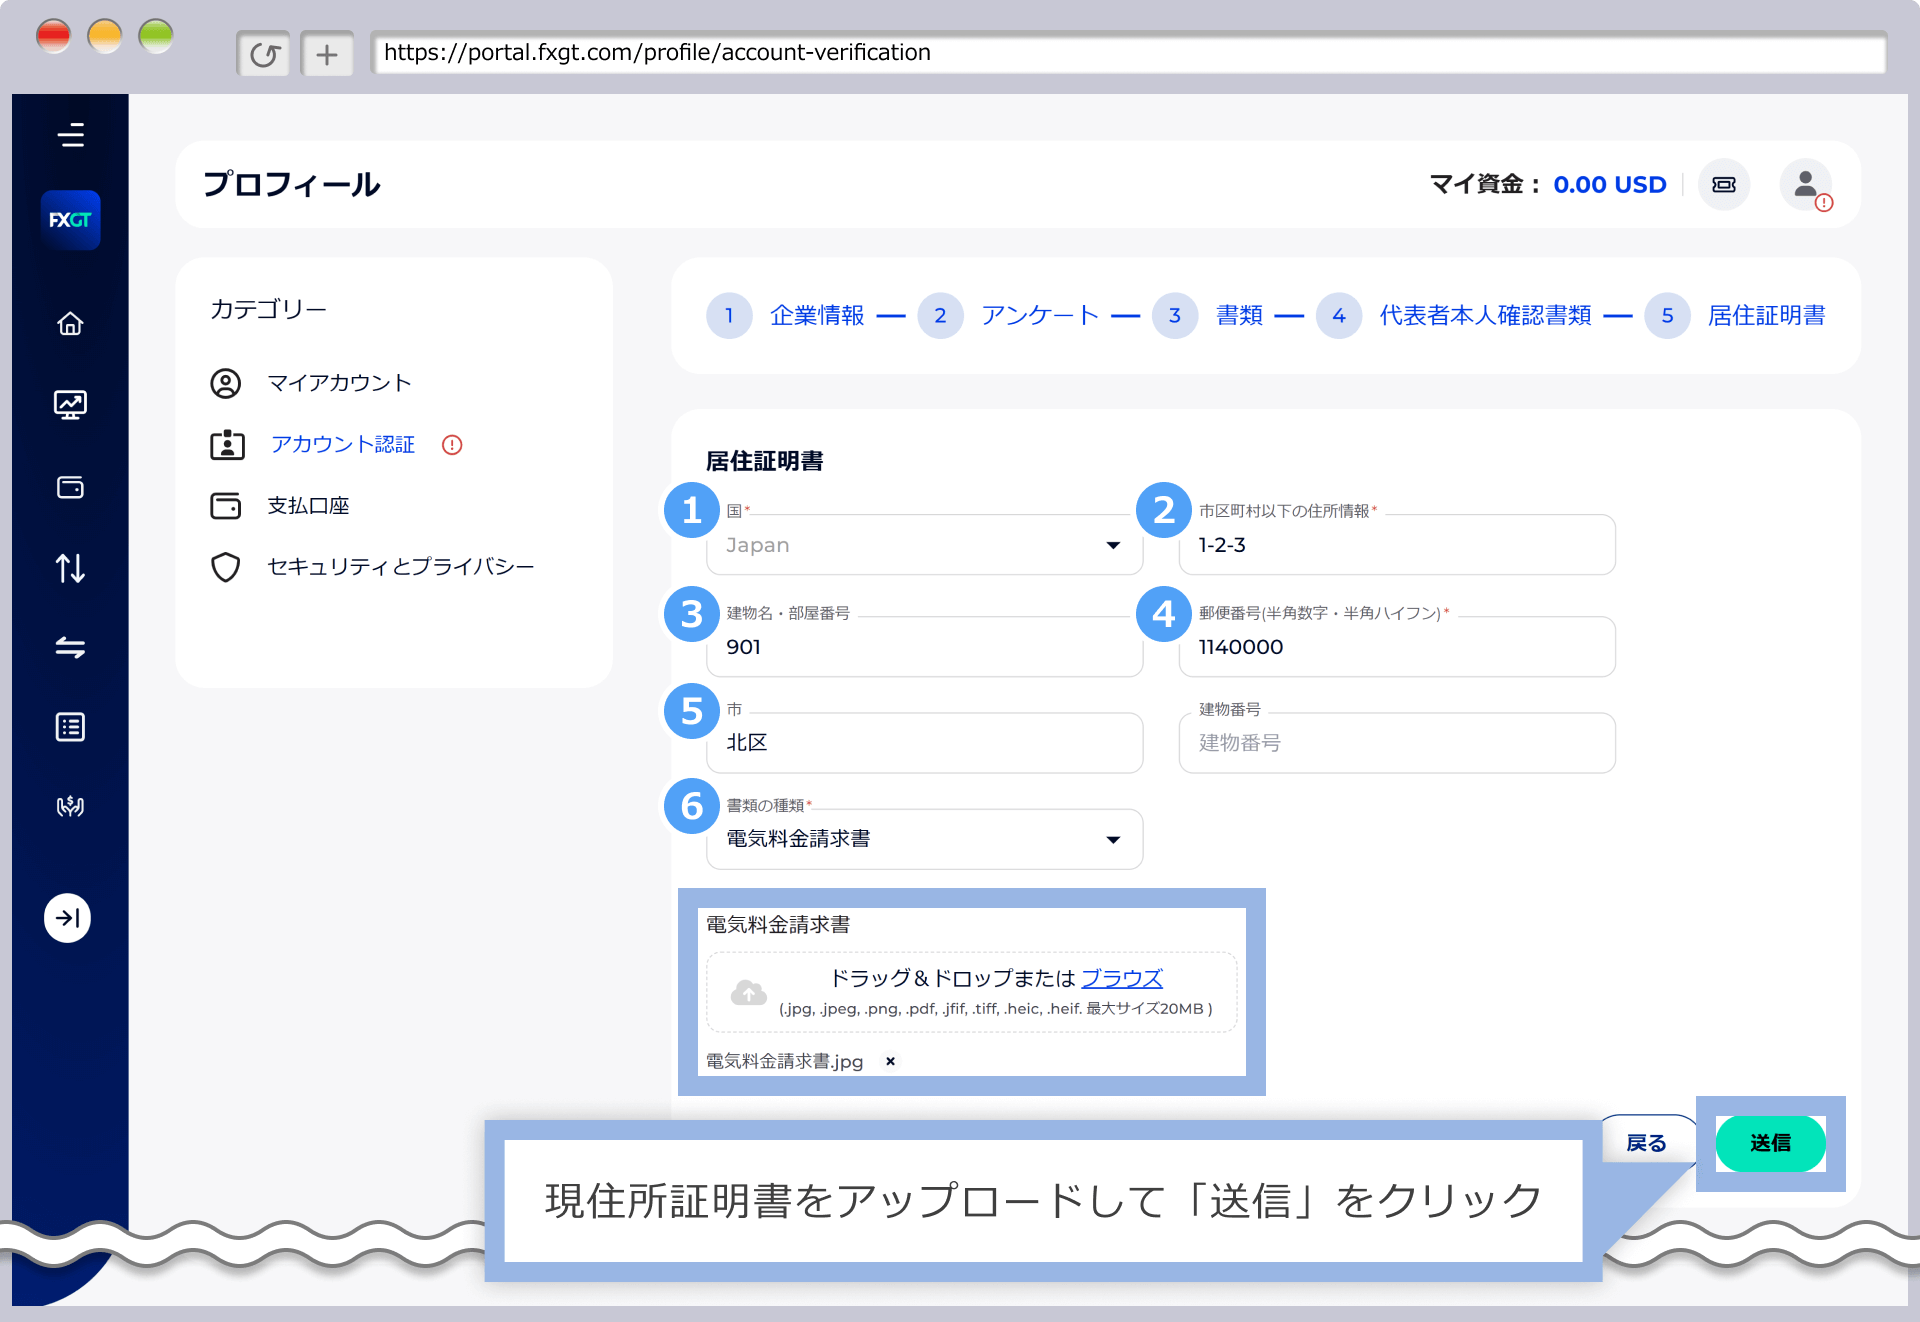
Task: Remove the uploaded 電気料金請求書.jpg file
Action: click(x=889, y=1061)
